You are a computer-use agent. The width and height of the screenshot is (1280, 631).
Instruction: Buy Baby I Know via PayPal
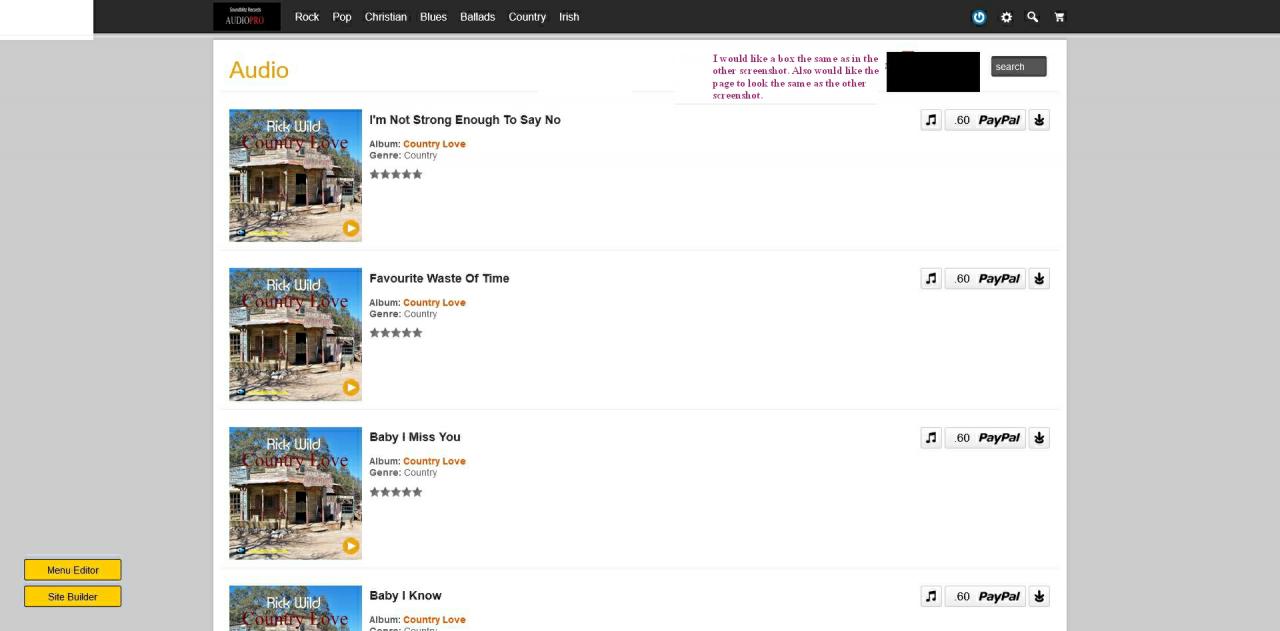[x=985, y=596]
